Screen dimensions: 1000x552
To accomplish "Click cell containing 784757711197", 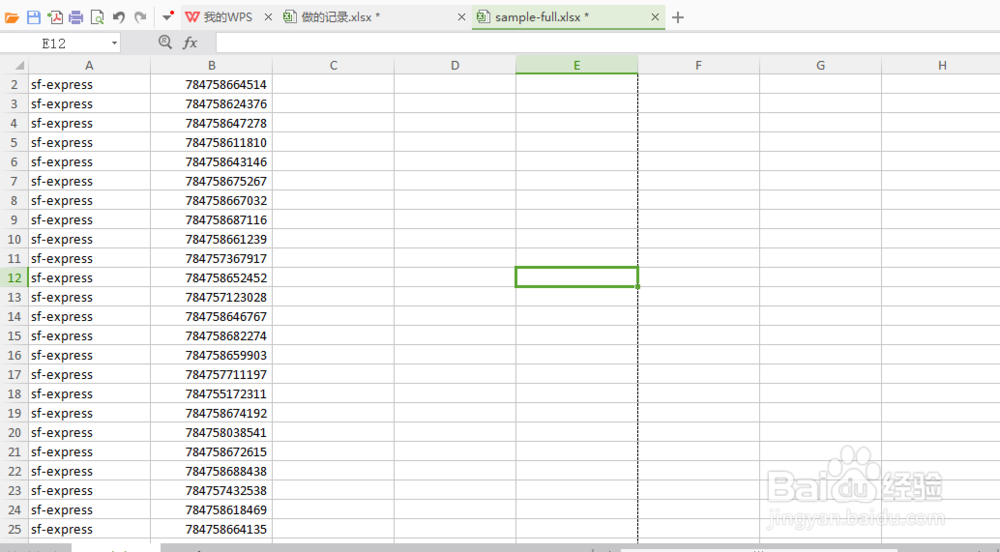I will point(211,374).
